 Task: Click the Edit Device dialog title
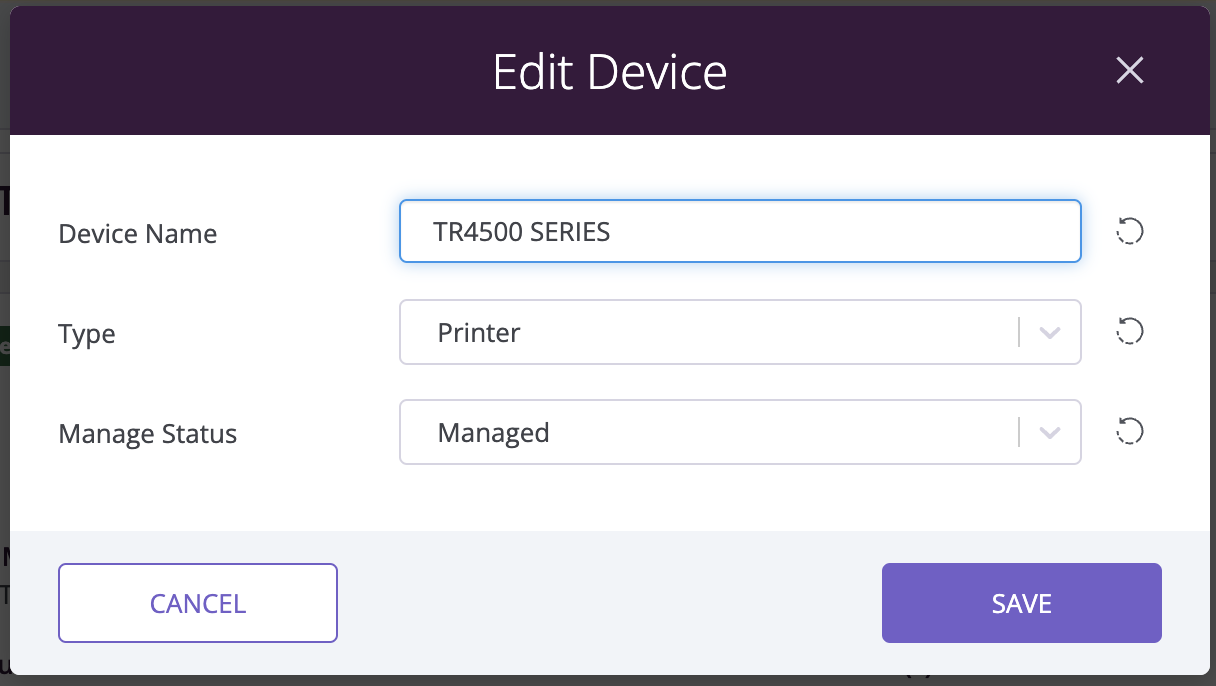pos(610,72)
